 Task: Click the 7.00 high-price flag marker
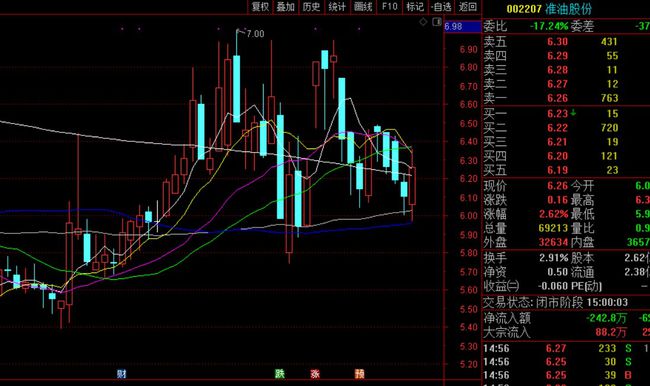(251, 33)
